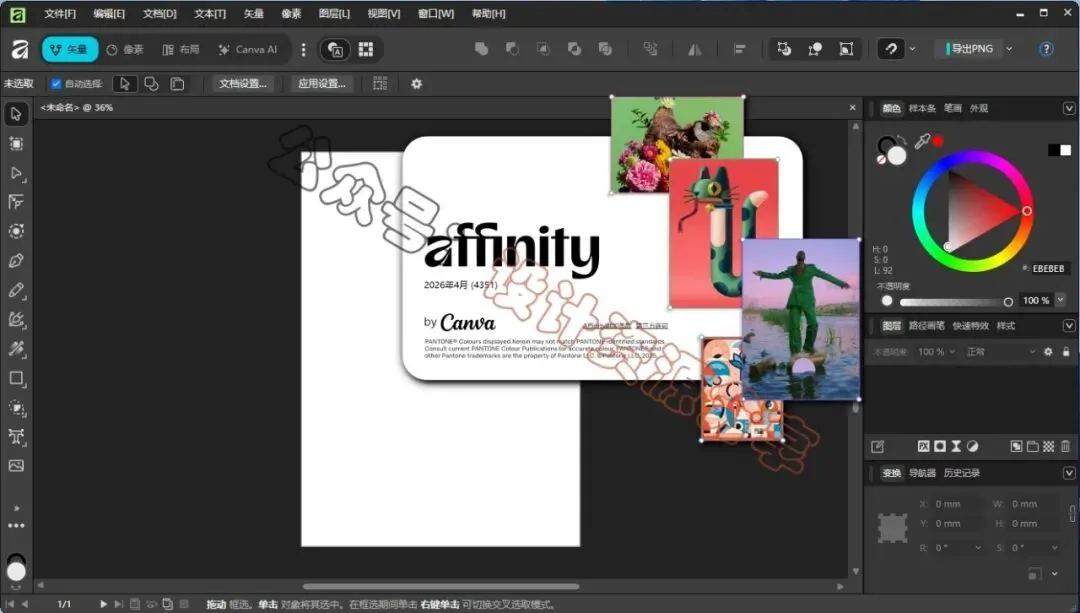The image size is (1080, 613).
Task: Open the layer blend mode 正常 dropdown
Action: coord(1000,351)
